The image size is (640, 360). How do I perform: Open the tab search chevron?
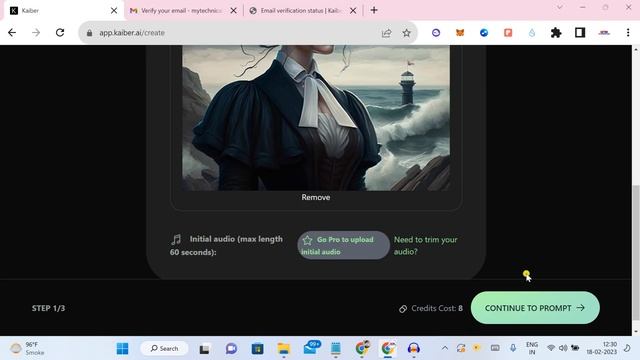click(560, 7)
